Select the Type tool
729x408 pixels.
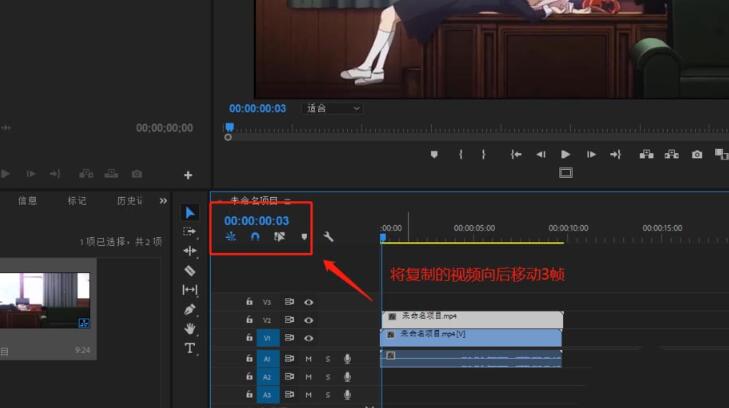pos(190,348)
